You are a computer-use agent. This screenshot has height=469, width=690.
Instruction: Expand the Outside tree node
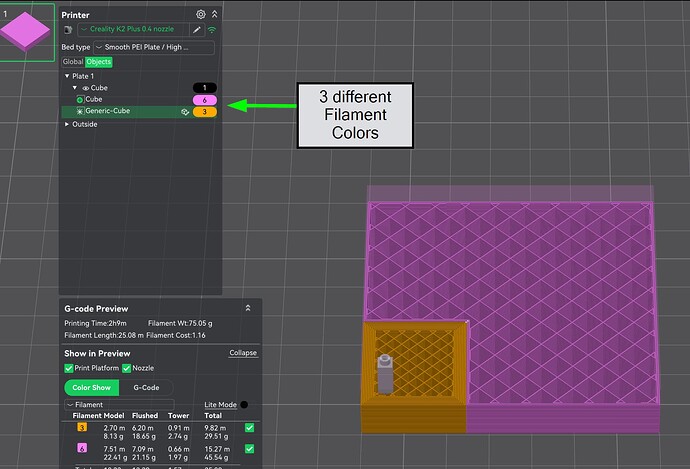point(66,125)
